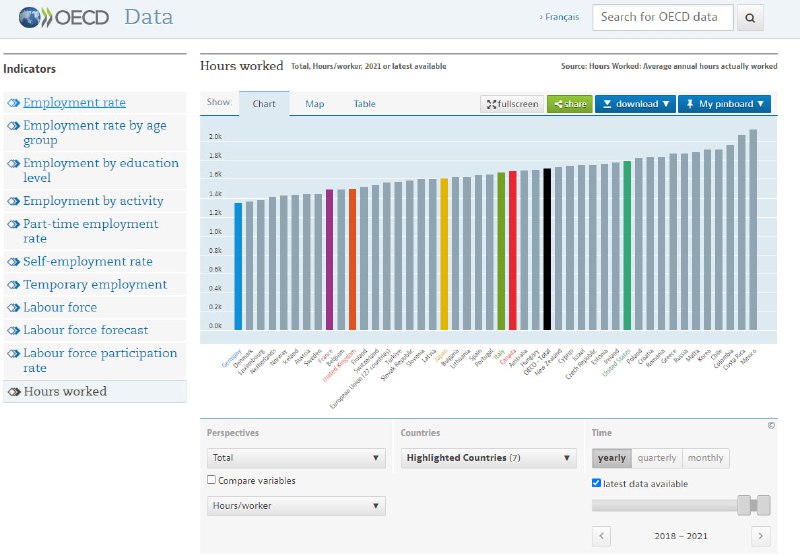Click the eye icon beside Hours worked

(x=13, y=392)
